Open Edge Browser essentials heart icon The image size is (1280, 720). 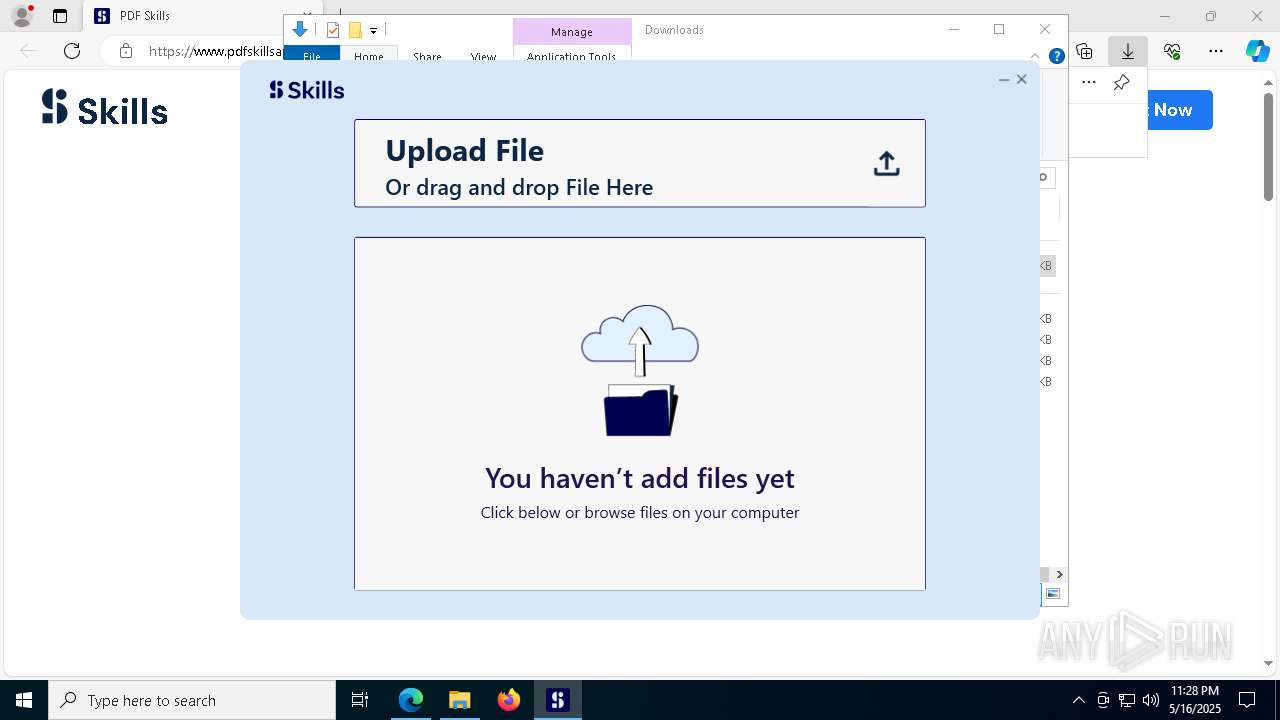coord(1172,51)
